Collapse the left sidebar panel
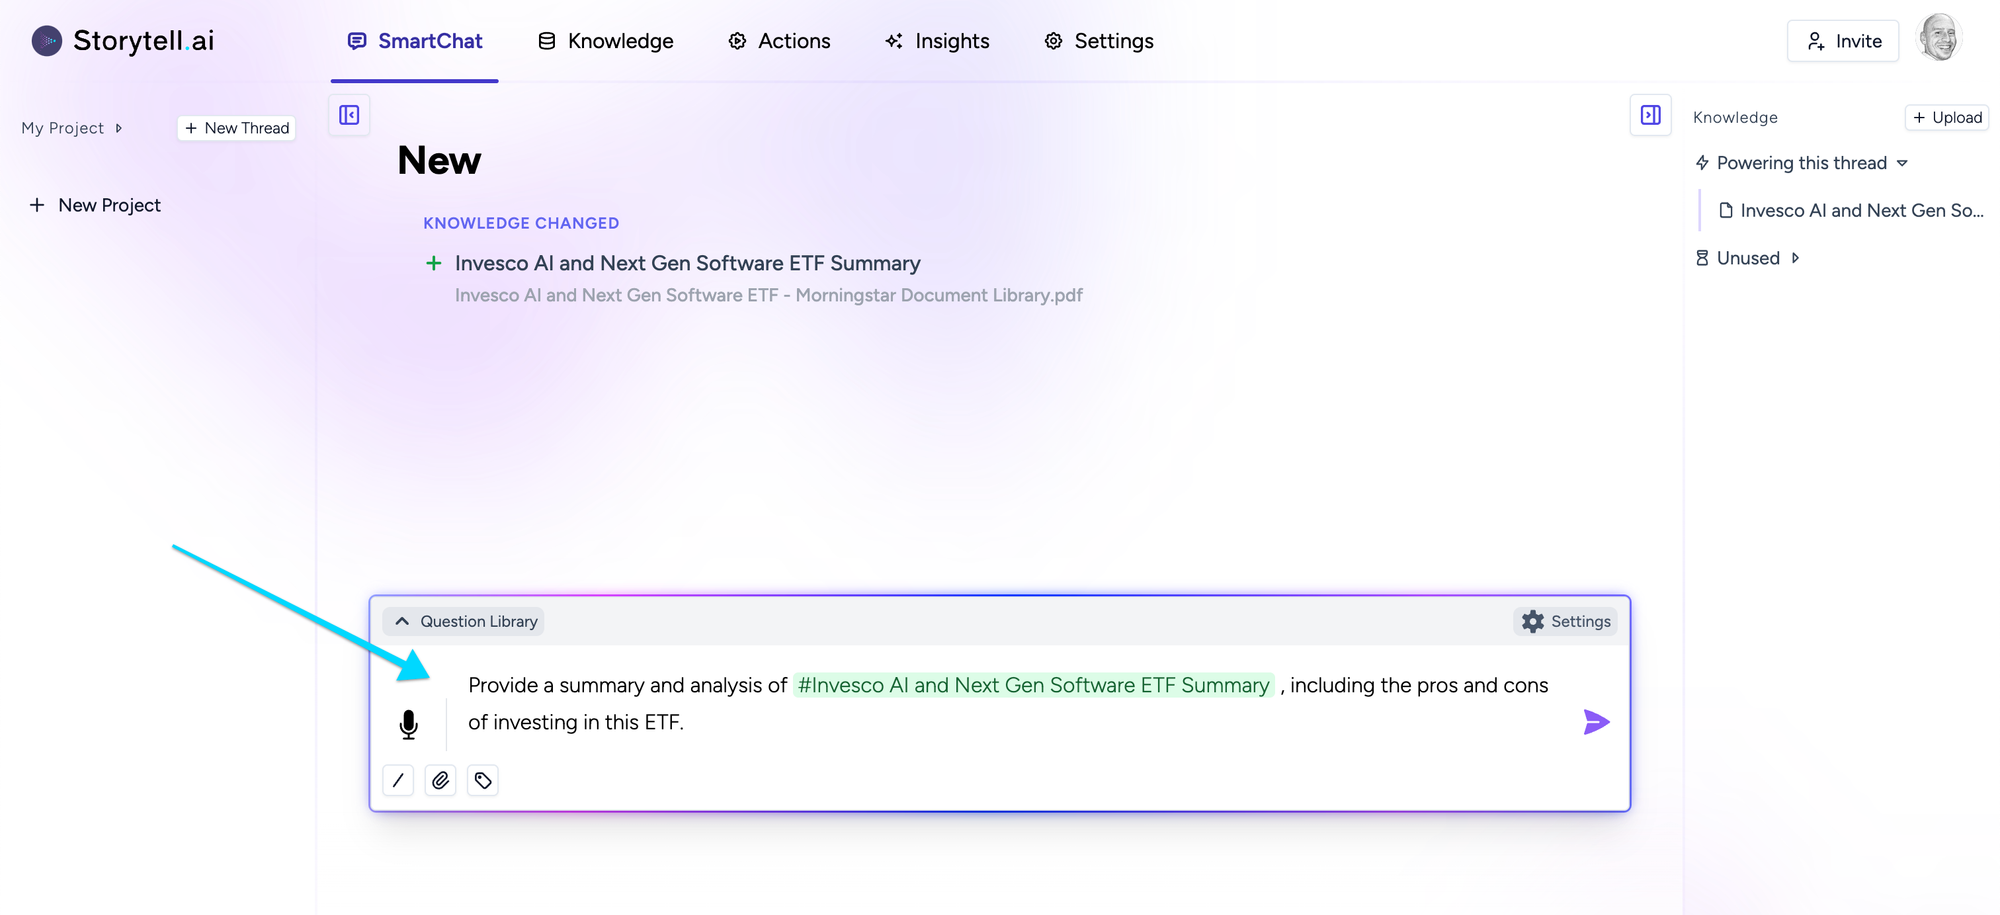Viewport: 2000px width, 915px height. click(x=349, y=115)
